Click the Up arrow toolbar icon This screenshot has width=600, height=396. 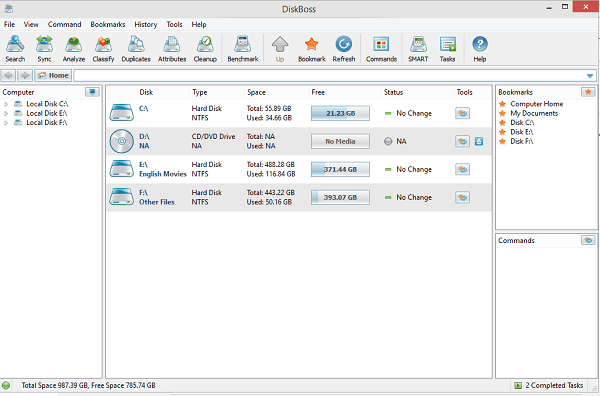pyautogui.click(x=280, y=49)
